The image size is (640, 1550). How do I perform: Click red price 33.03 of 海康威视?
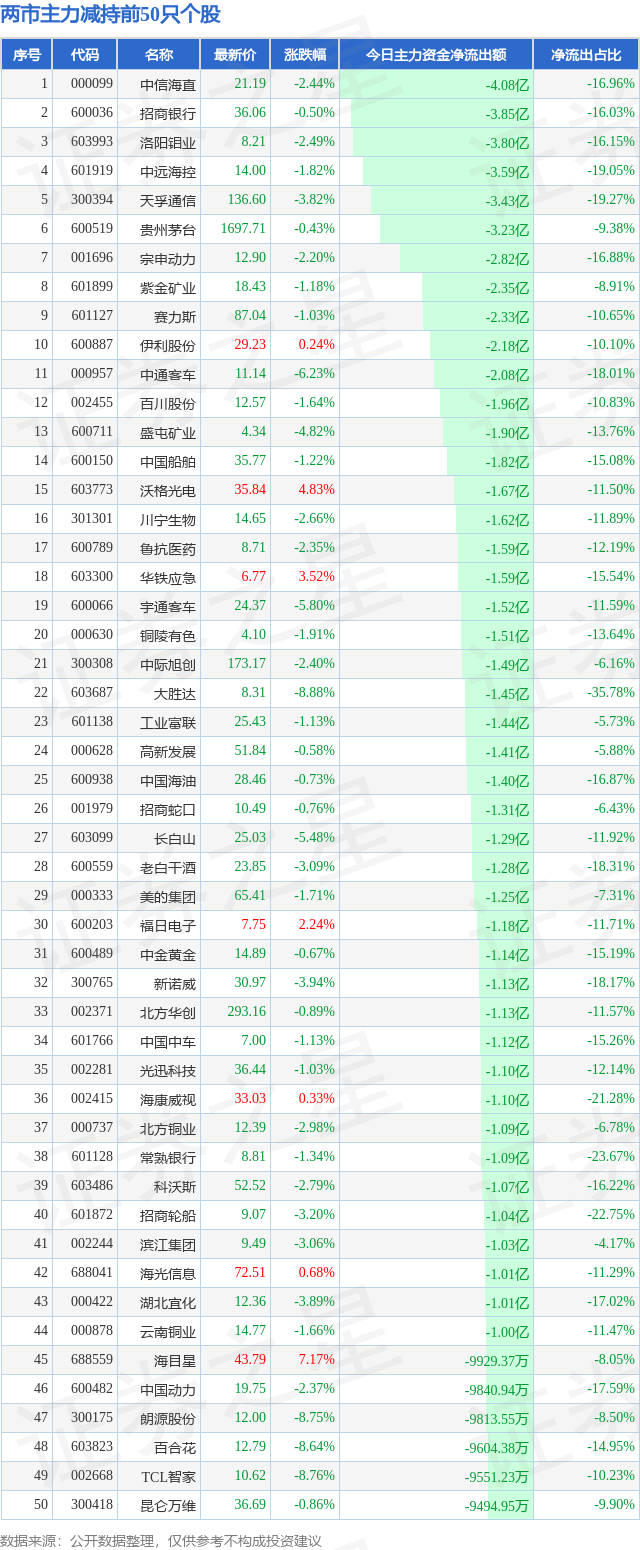(250, 1099)
